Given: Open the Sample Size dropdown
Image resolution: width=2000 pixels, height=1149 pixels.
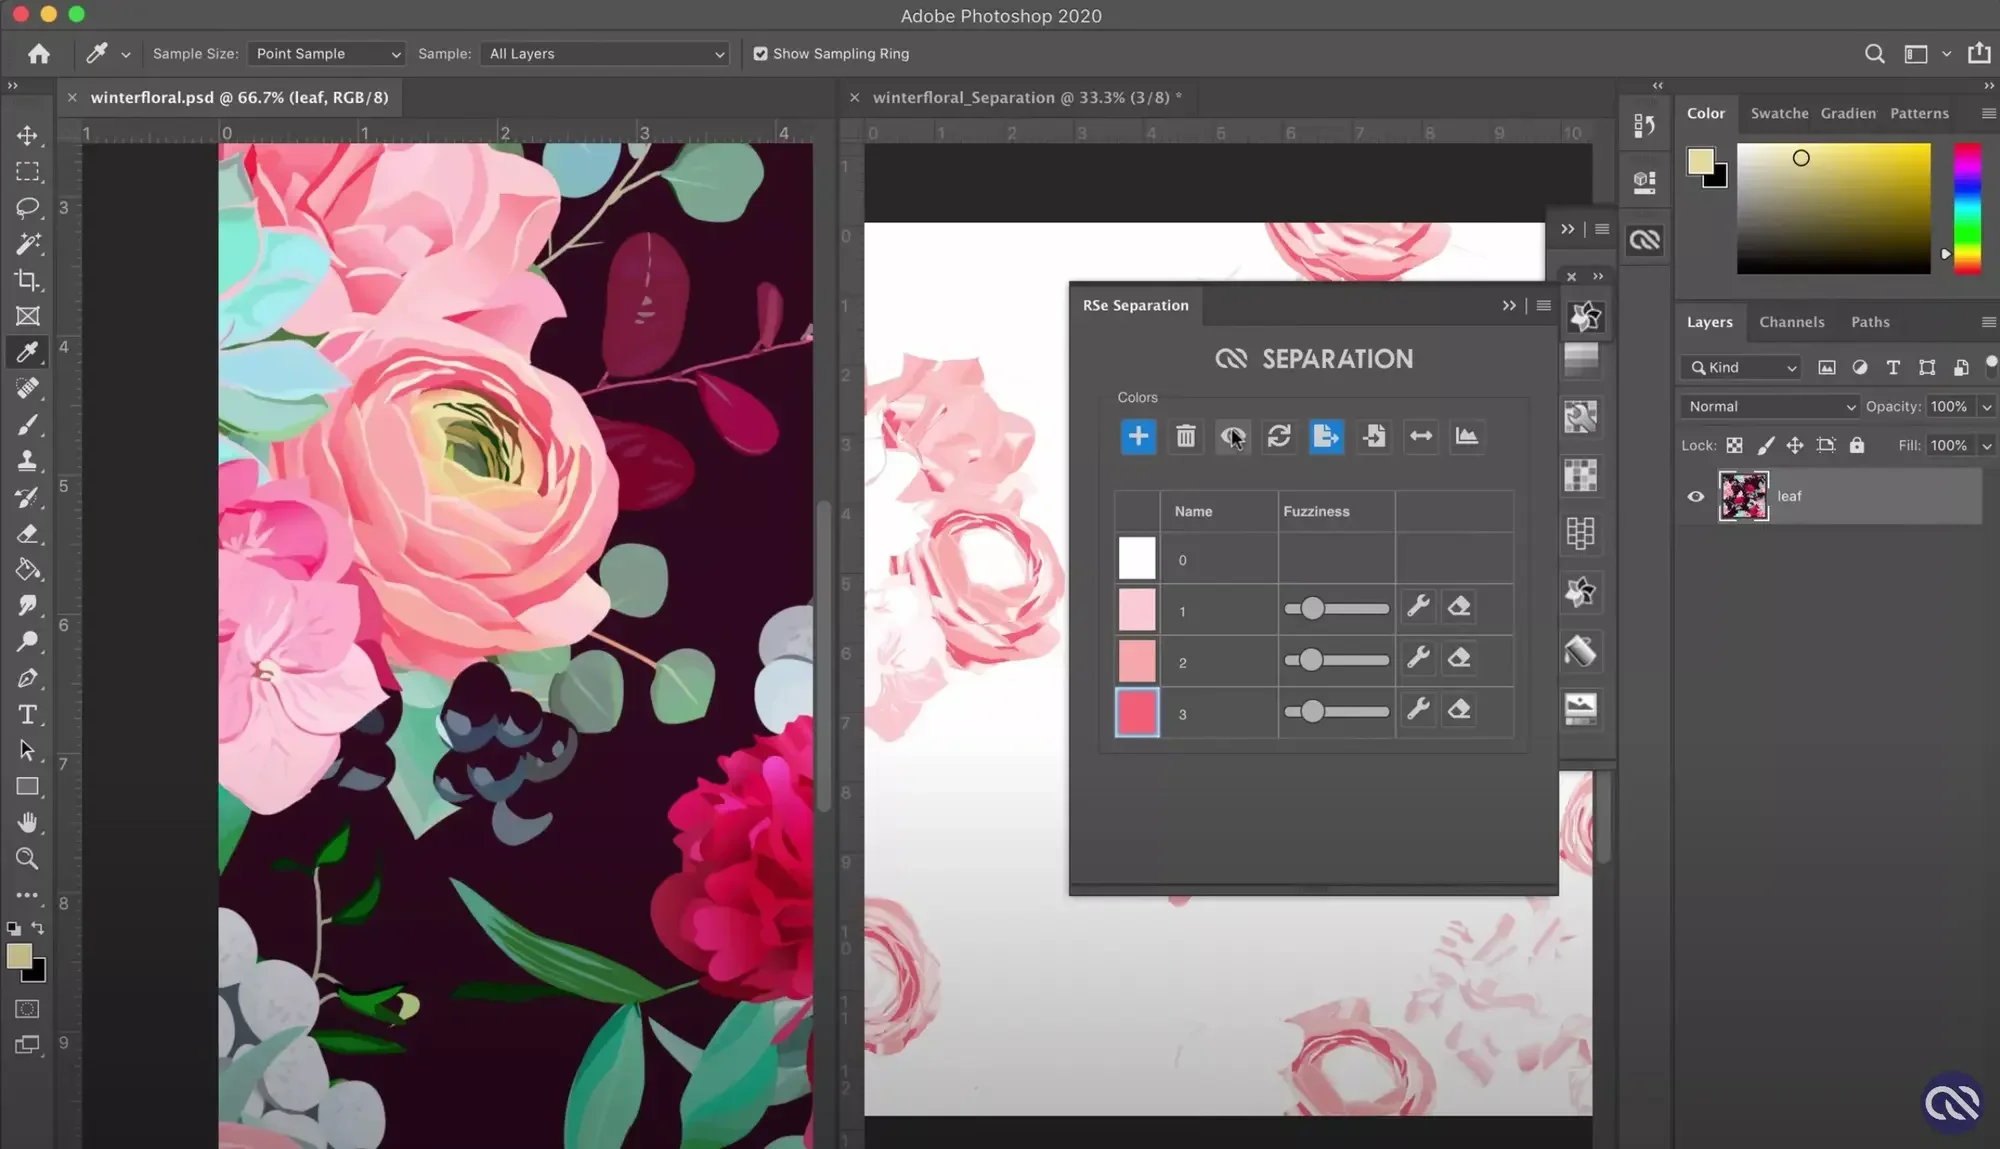Looking at the screenshot, I should click(326, 54).
